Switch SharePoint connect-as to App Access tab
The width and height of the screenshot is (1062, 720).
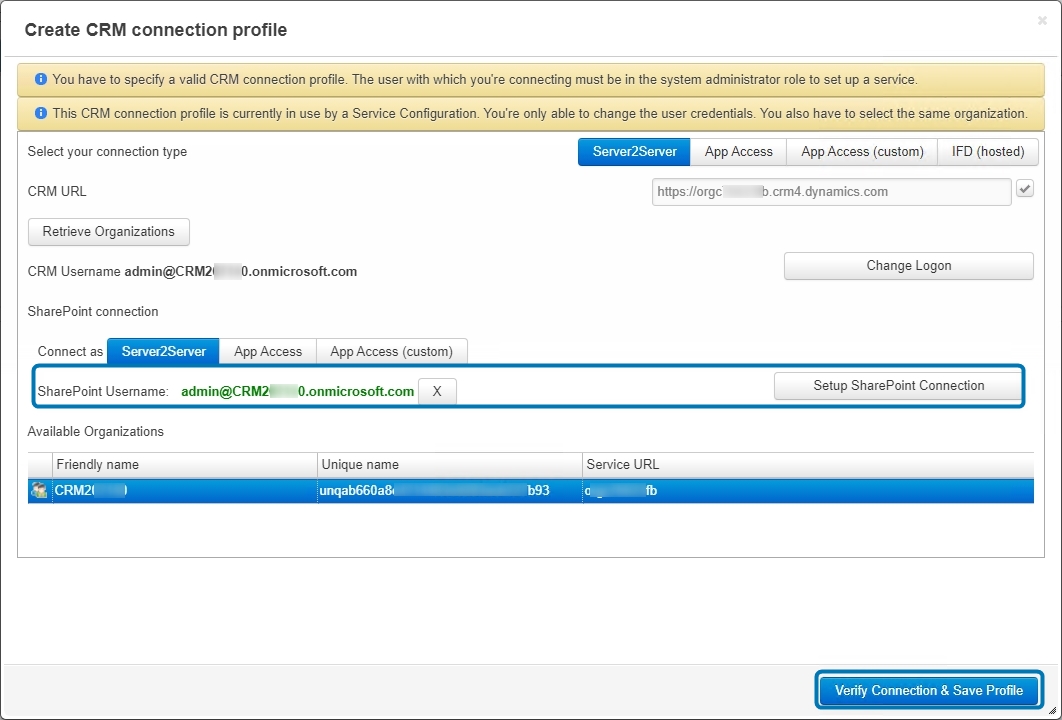(268, 352)
